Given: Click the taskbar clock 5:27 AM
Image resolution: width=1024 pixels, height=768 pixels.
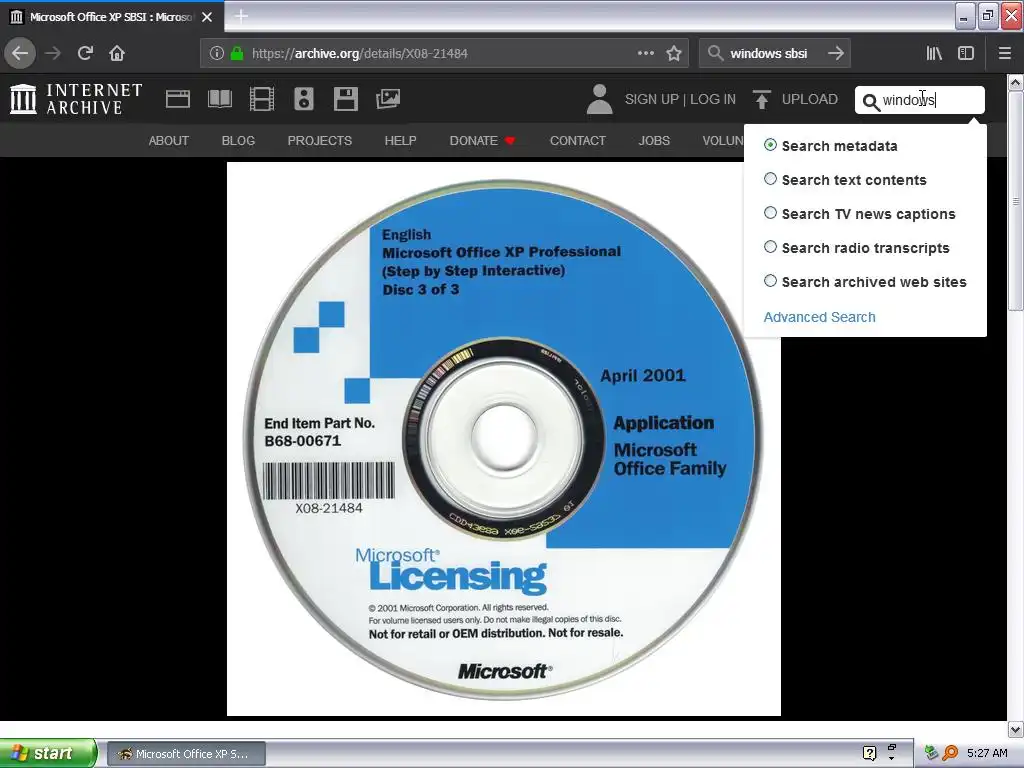Looking at the screenshot, I should tap(987, 754).
